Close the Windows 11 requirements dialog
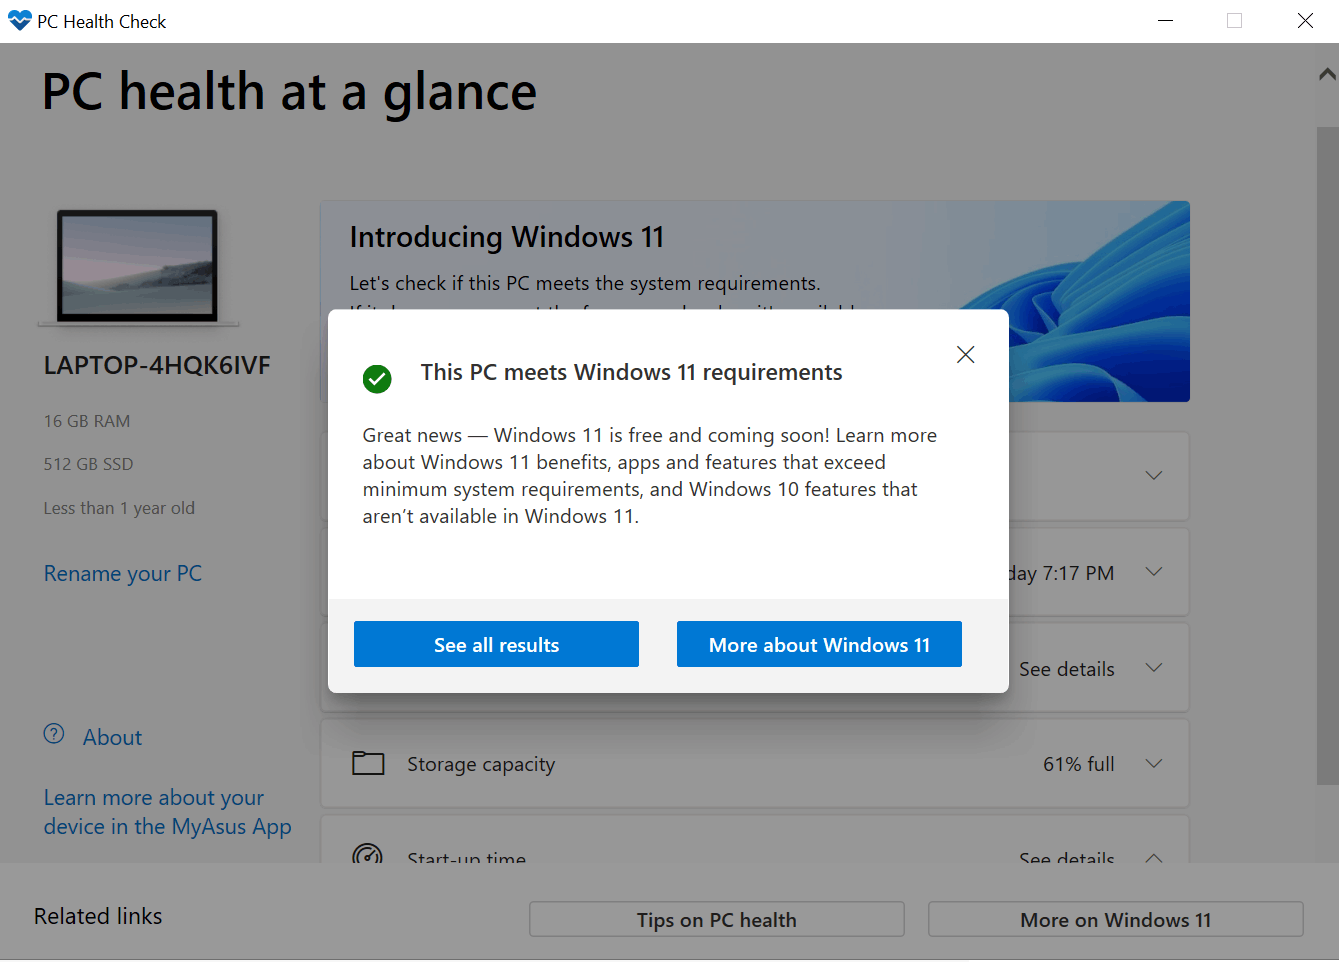Viewport: 1339px width, 962px height. coord(965,355)
